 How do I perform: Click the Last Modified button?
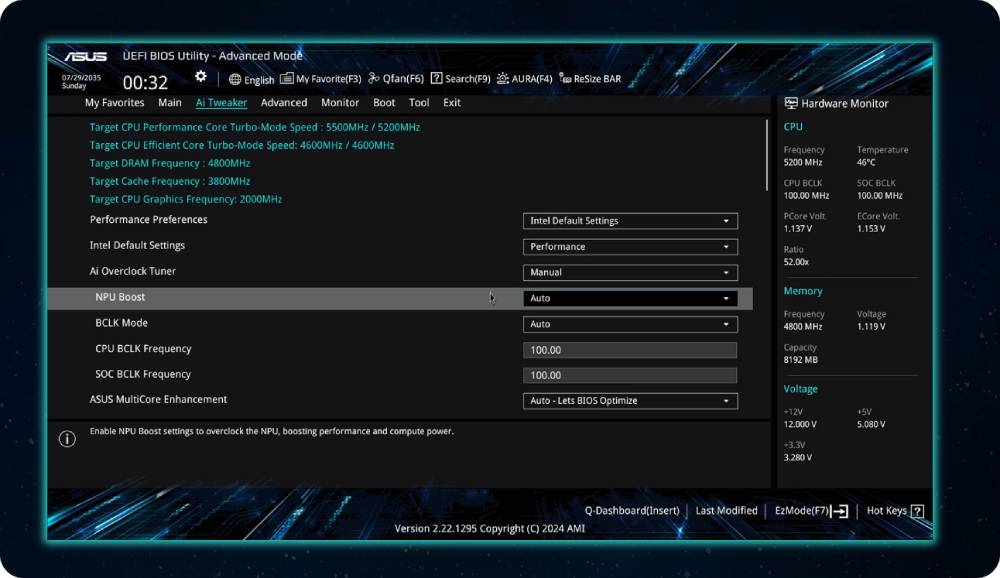(726, 511)
